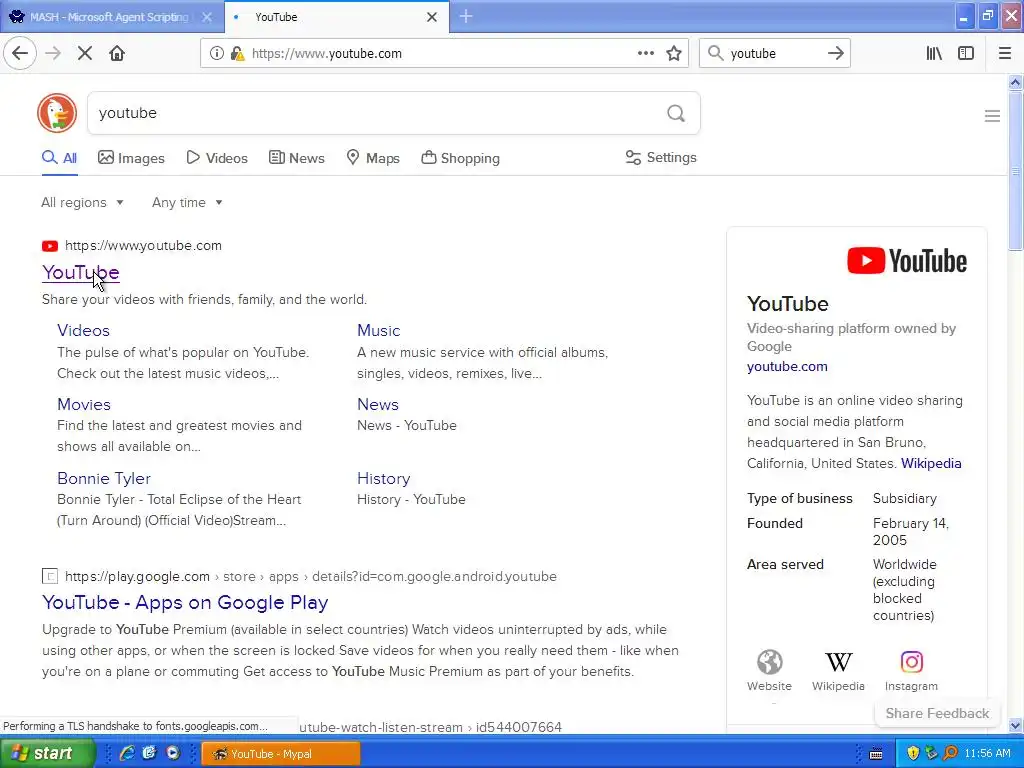Open YouTube - Apps on Google Play result

click(x=185, y=602)
